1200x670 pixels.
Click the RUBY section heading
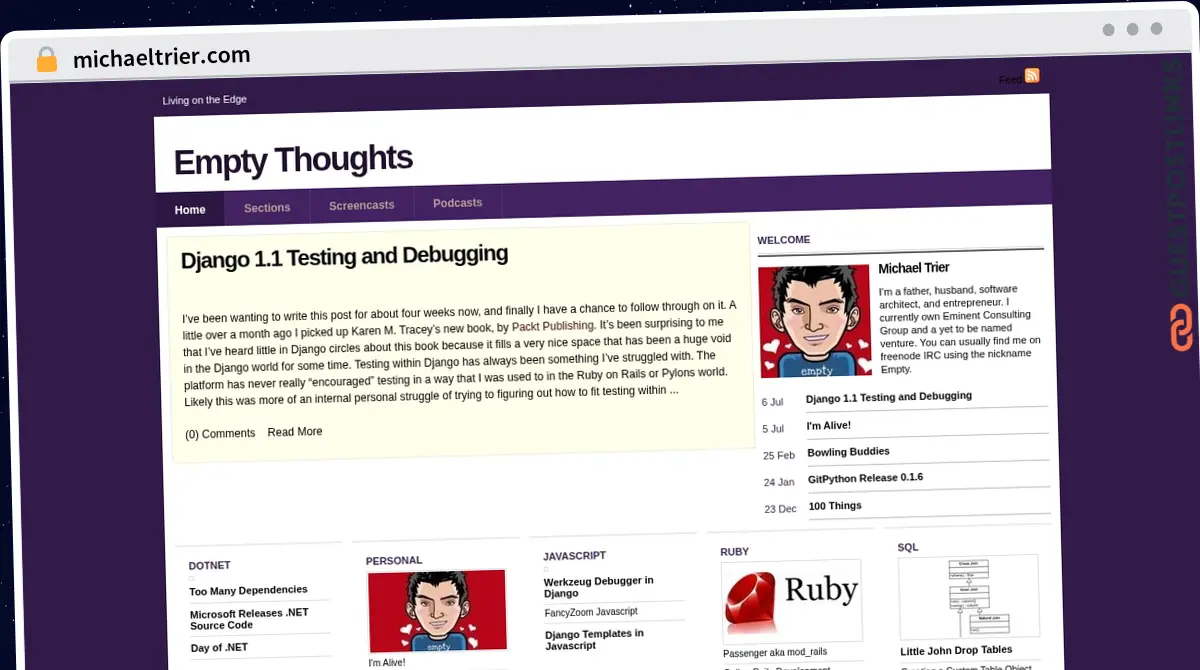pyautogui.click(x=734, y=552)
